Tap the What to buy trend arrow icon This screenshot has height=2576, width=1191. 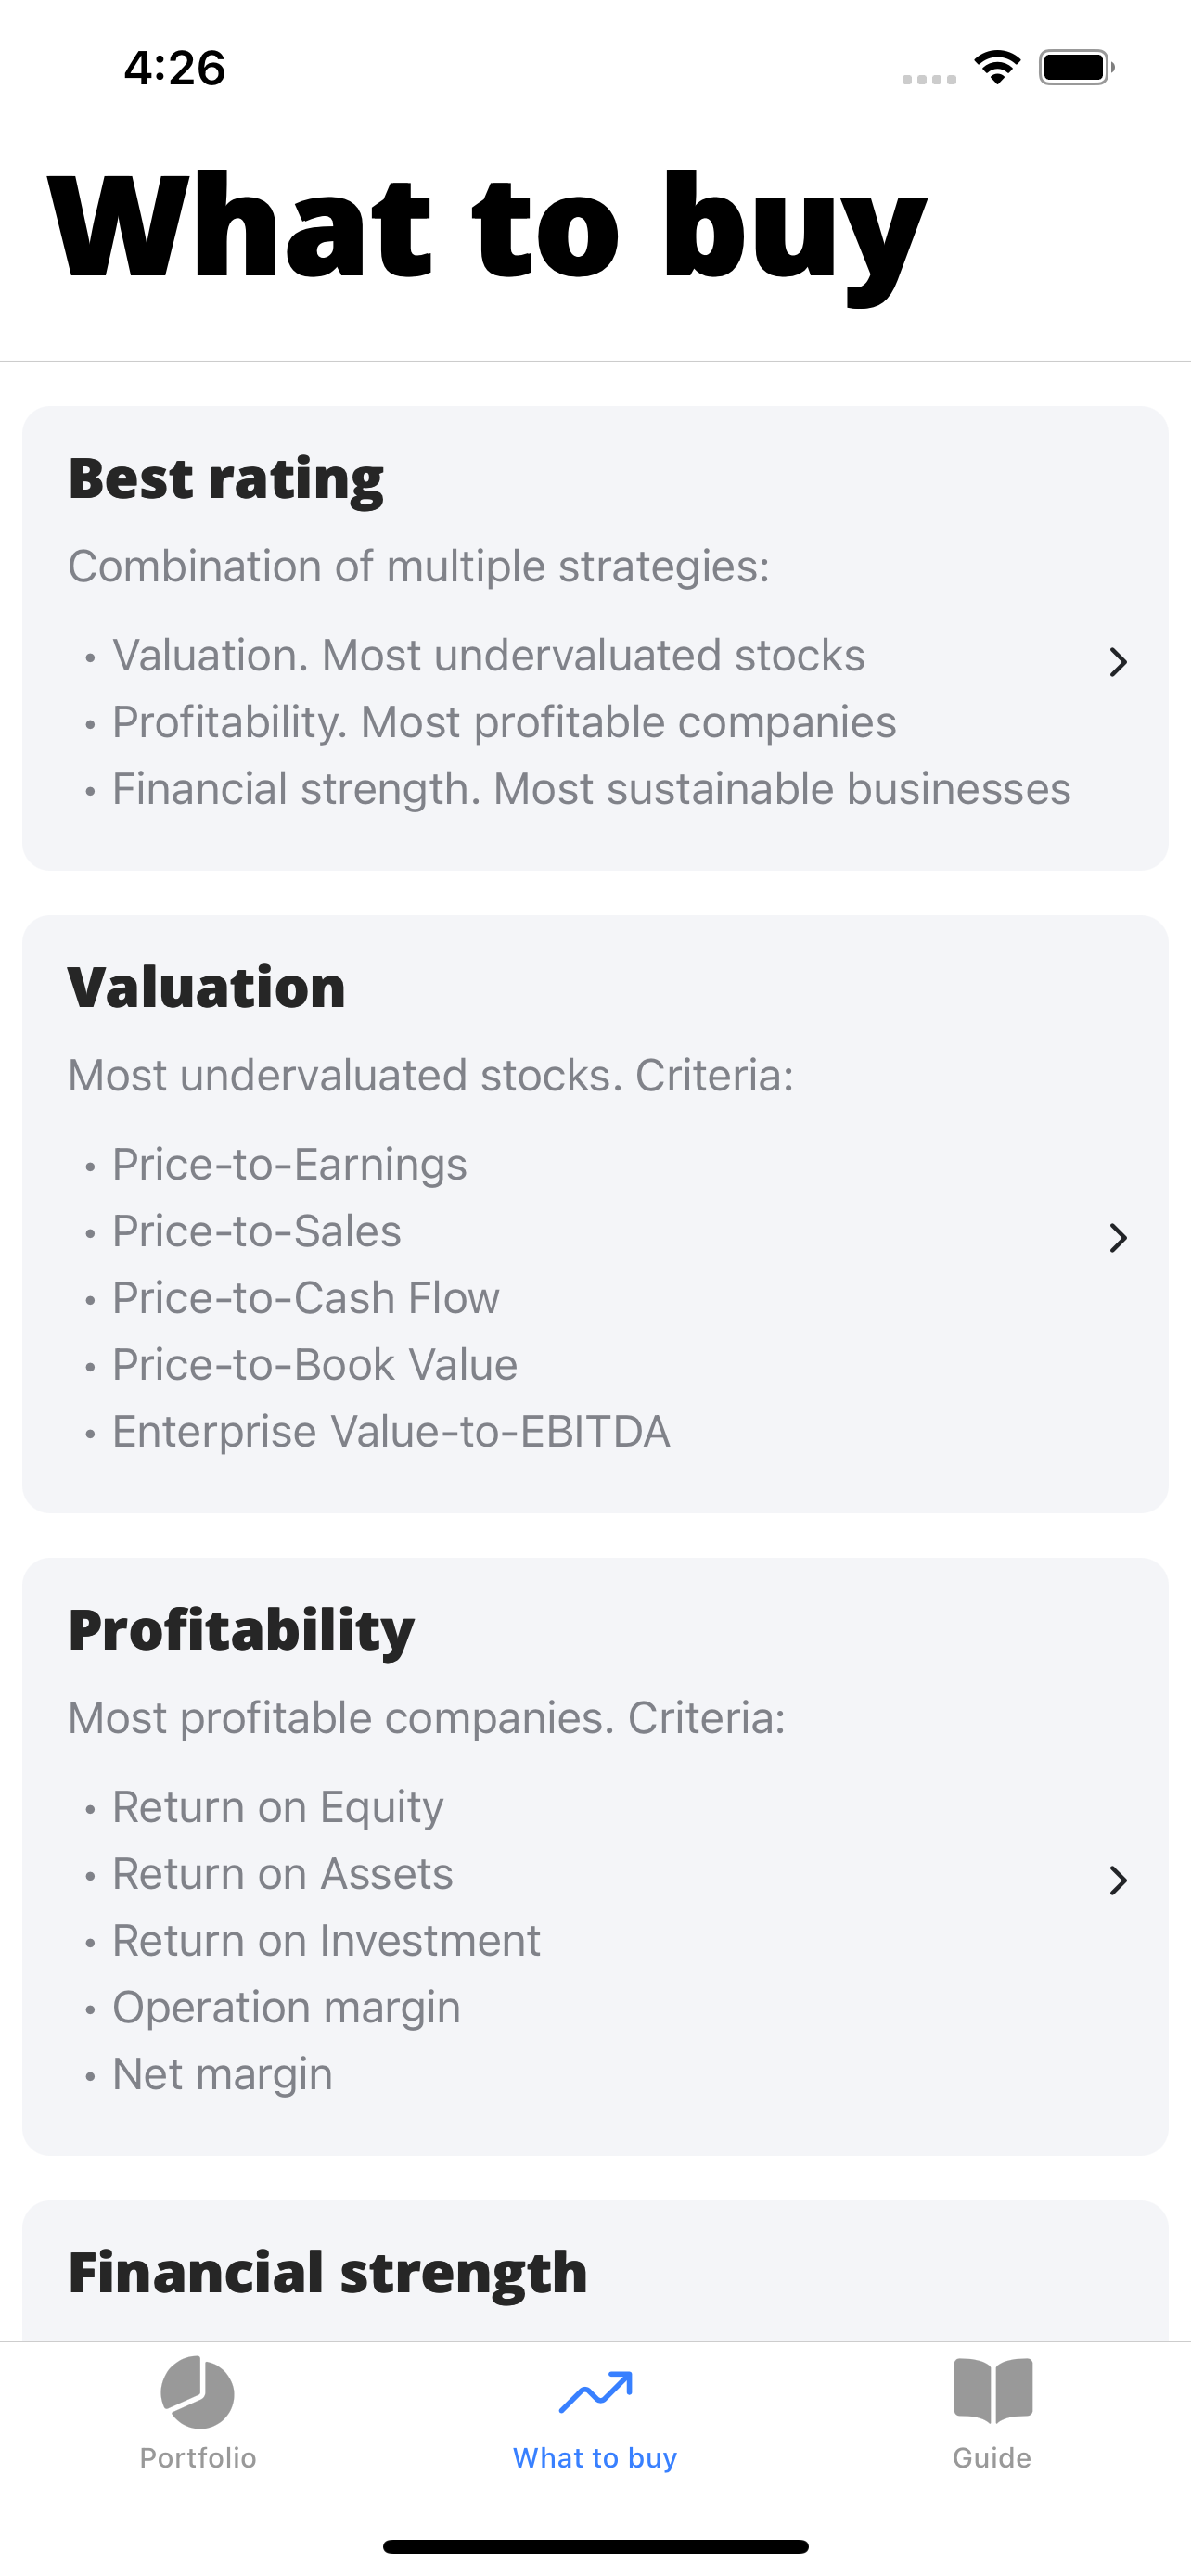point(595,2392)
